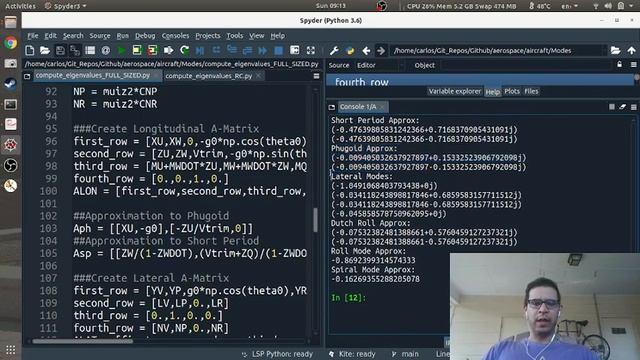Open the View menu
Image resolution: width=640 pixels, height=360 pixels.
(257, 36)
